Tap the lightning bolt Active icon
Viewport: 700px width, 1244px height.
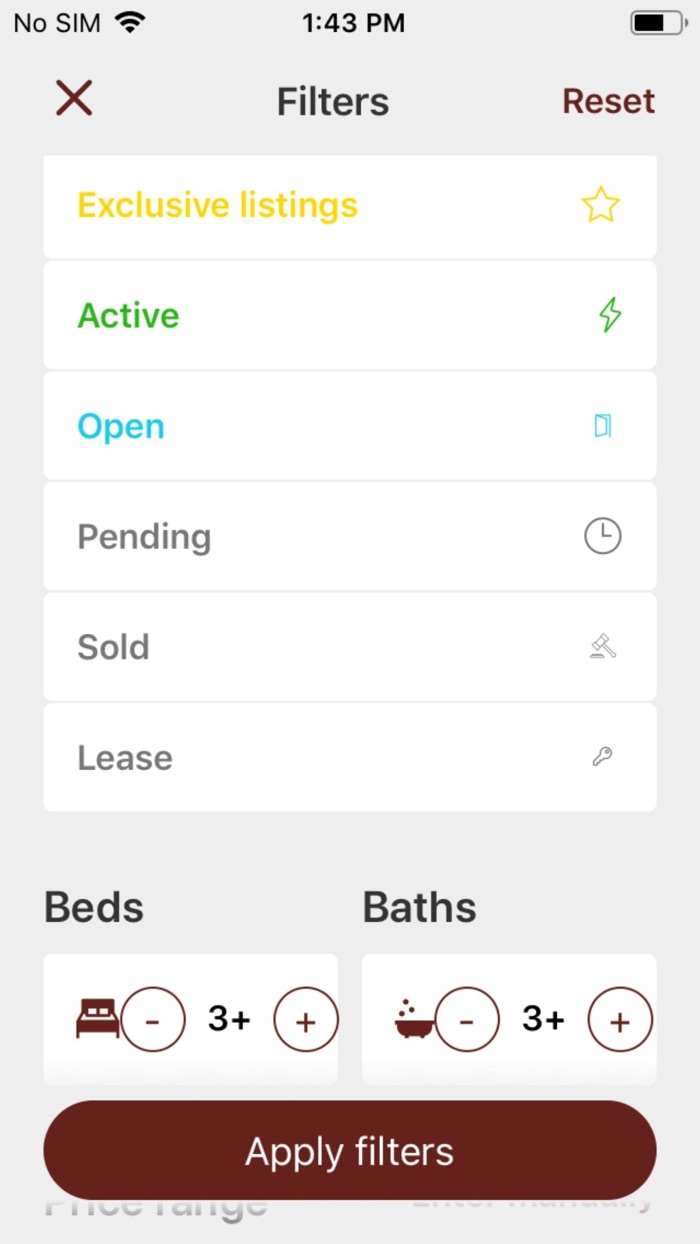pyautogui.click(x=609, y=316)
